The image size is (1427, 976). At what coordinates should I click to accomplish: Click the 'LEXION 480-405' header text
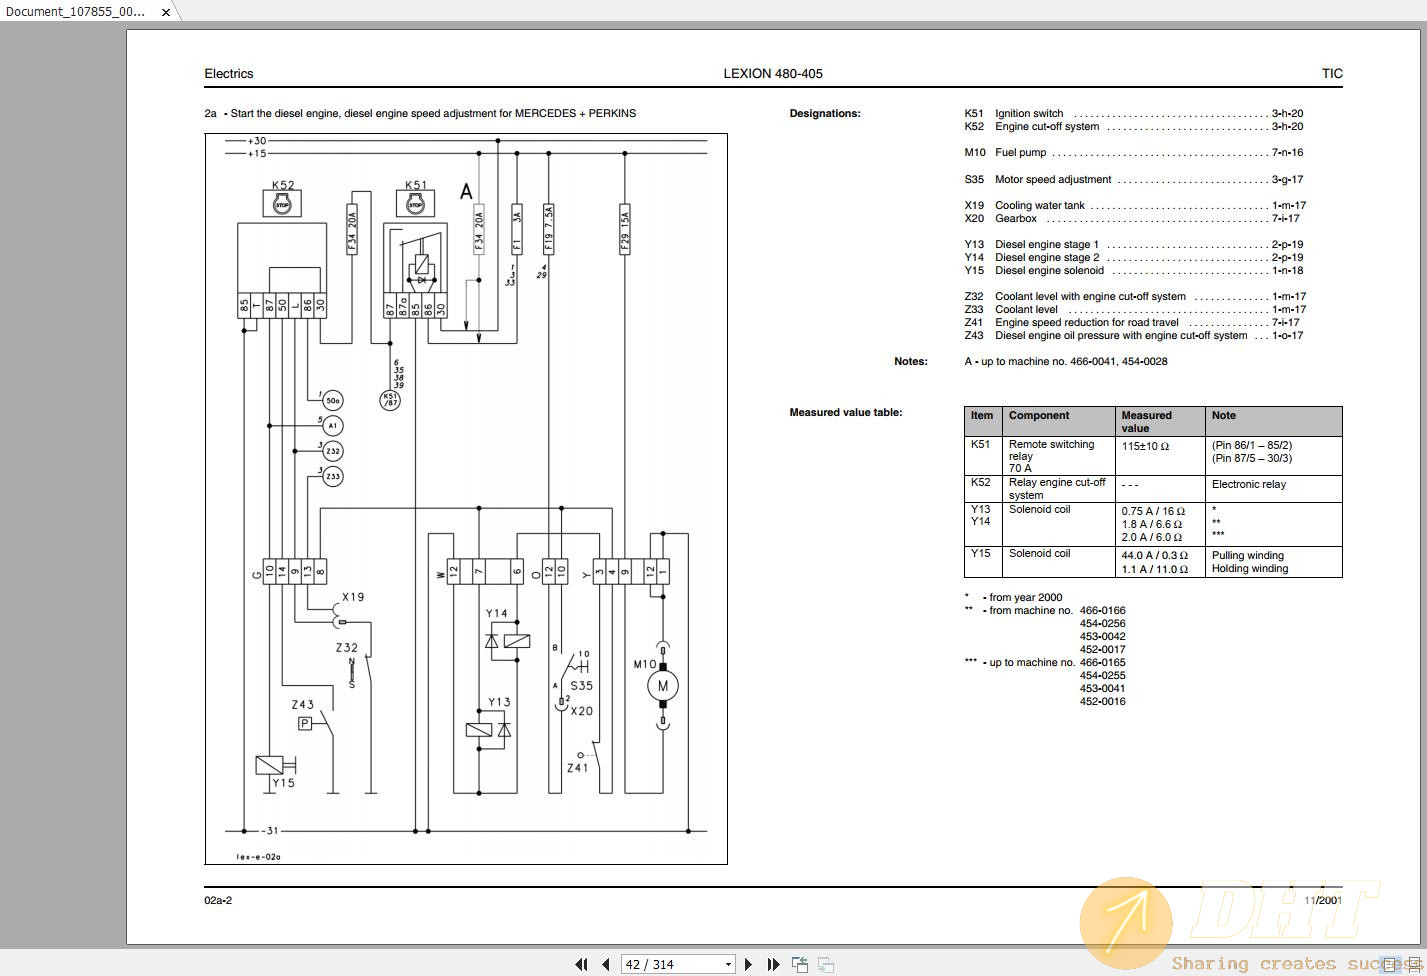(773, 74)
